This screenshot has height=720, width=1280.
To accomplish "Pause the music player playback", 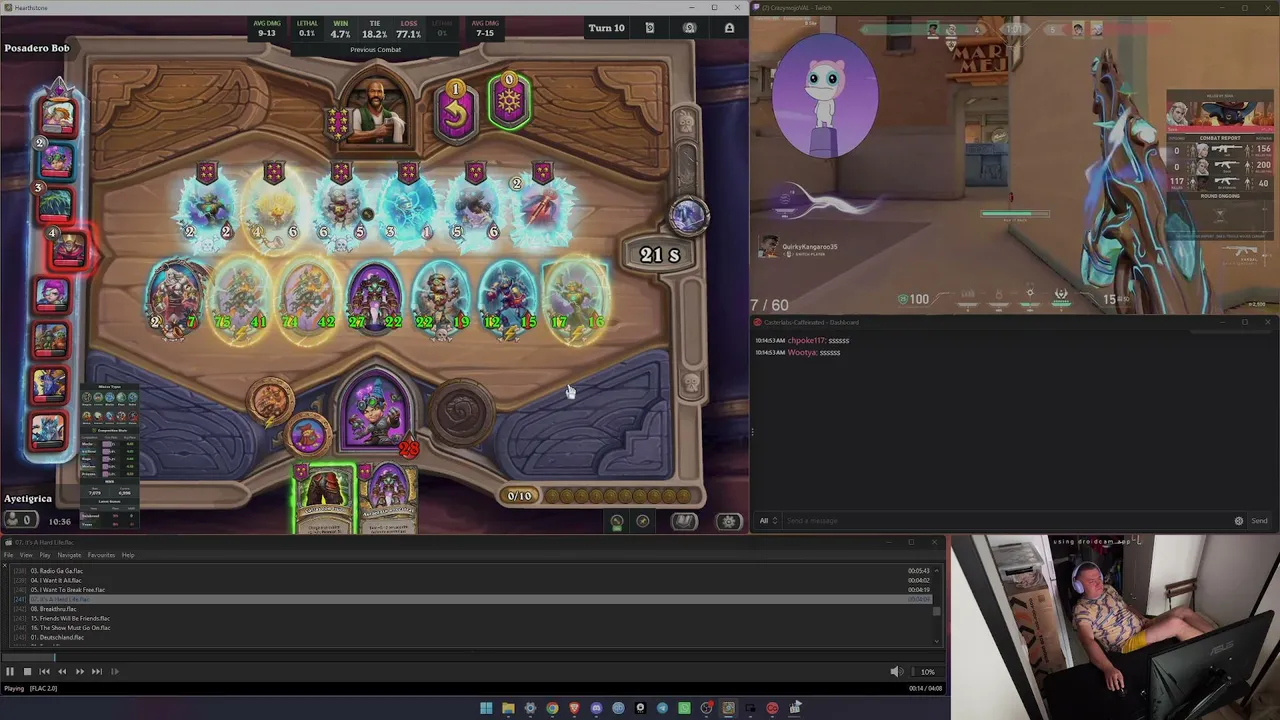I will 10,672.
